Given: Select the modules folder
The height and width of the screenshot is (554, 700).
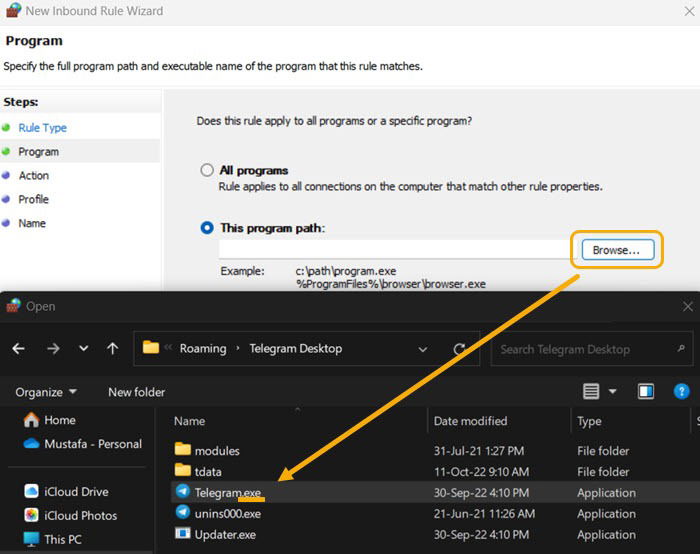Looking at the screenshot, I should pos(207,450).
